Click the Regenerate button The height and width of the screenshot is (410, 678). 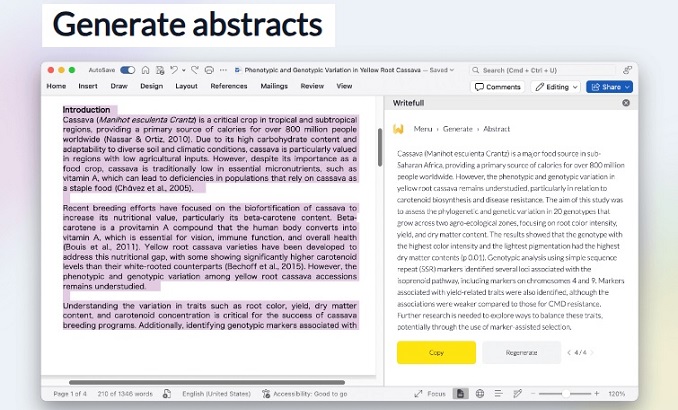tap(521, 352)
